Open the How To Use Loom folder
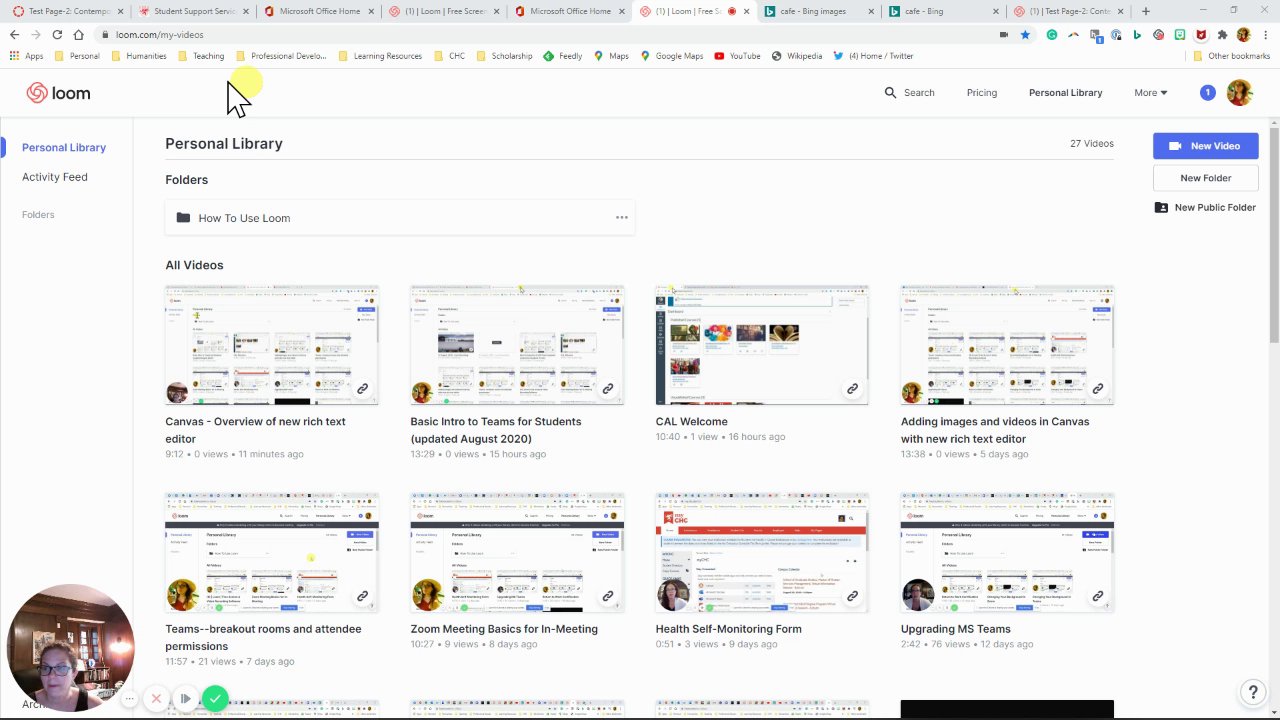This screenshot has height=720, width=1280. 400,218
